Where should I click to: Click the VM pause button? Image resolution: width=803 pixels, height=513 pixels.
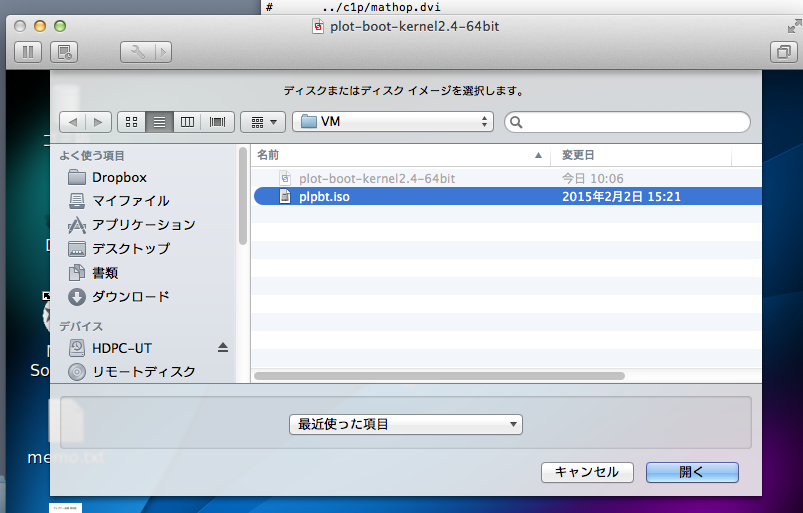point(28,52)
